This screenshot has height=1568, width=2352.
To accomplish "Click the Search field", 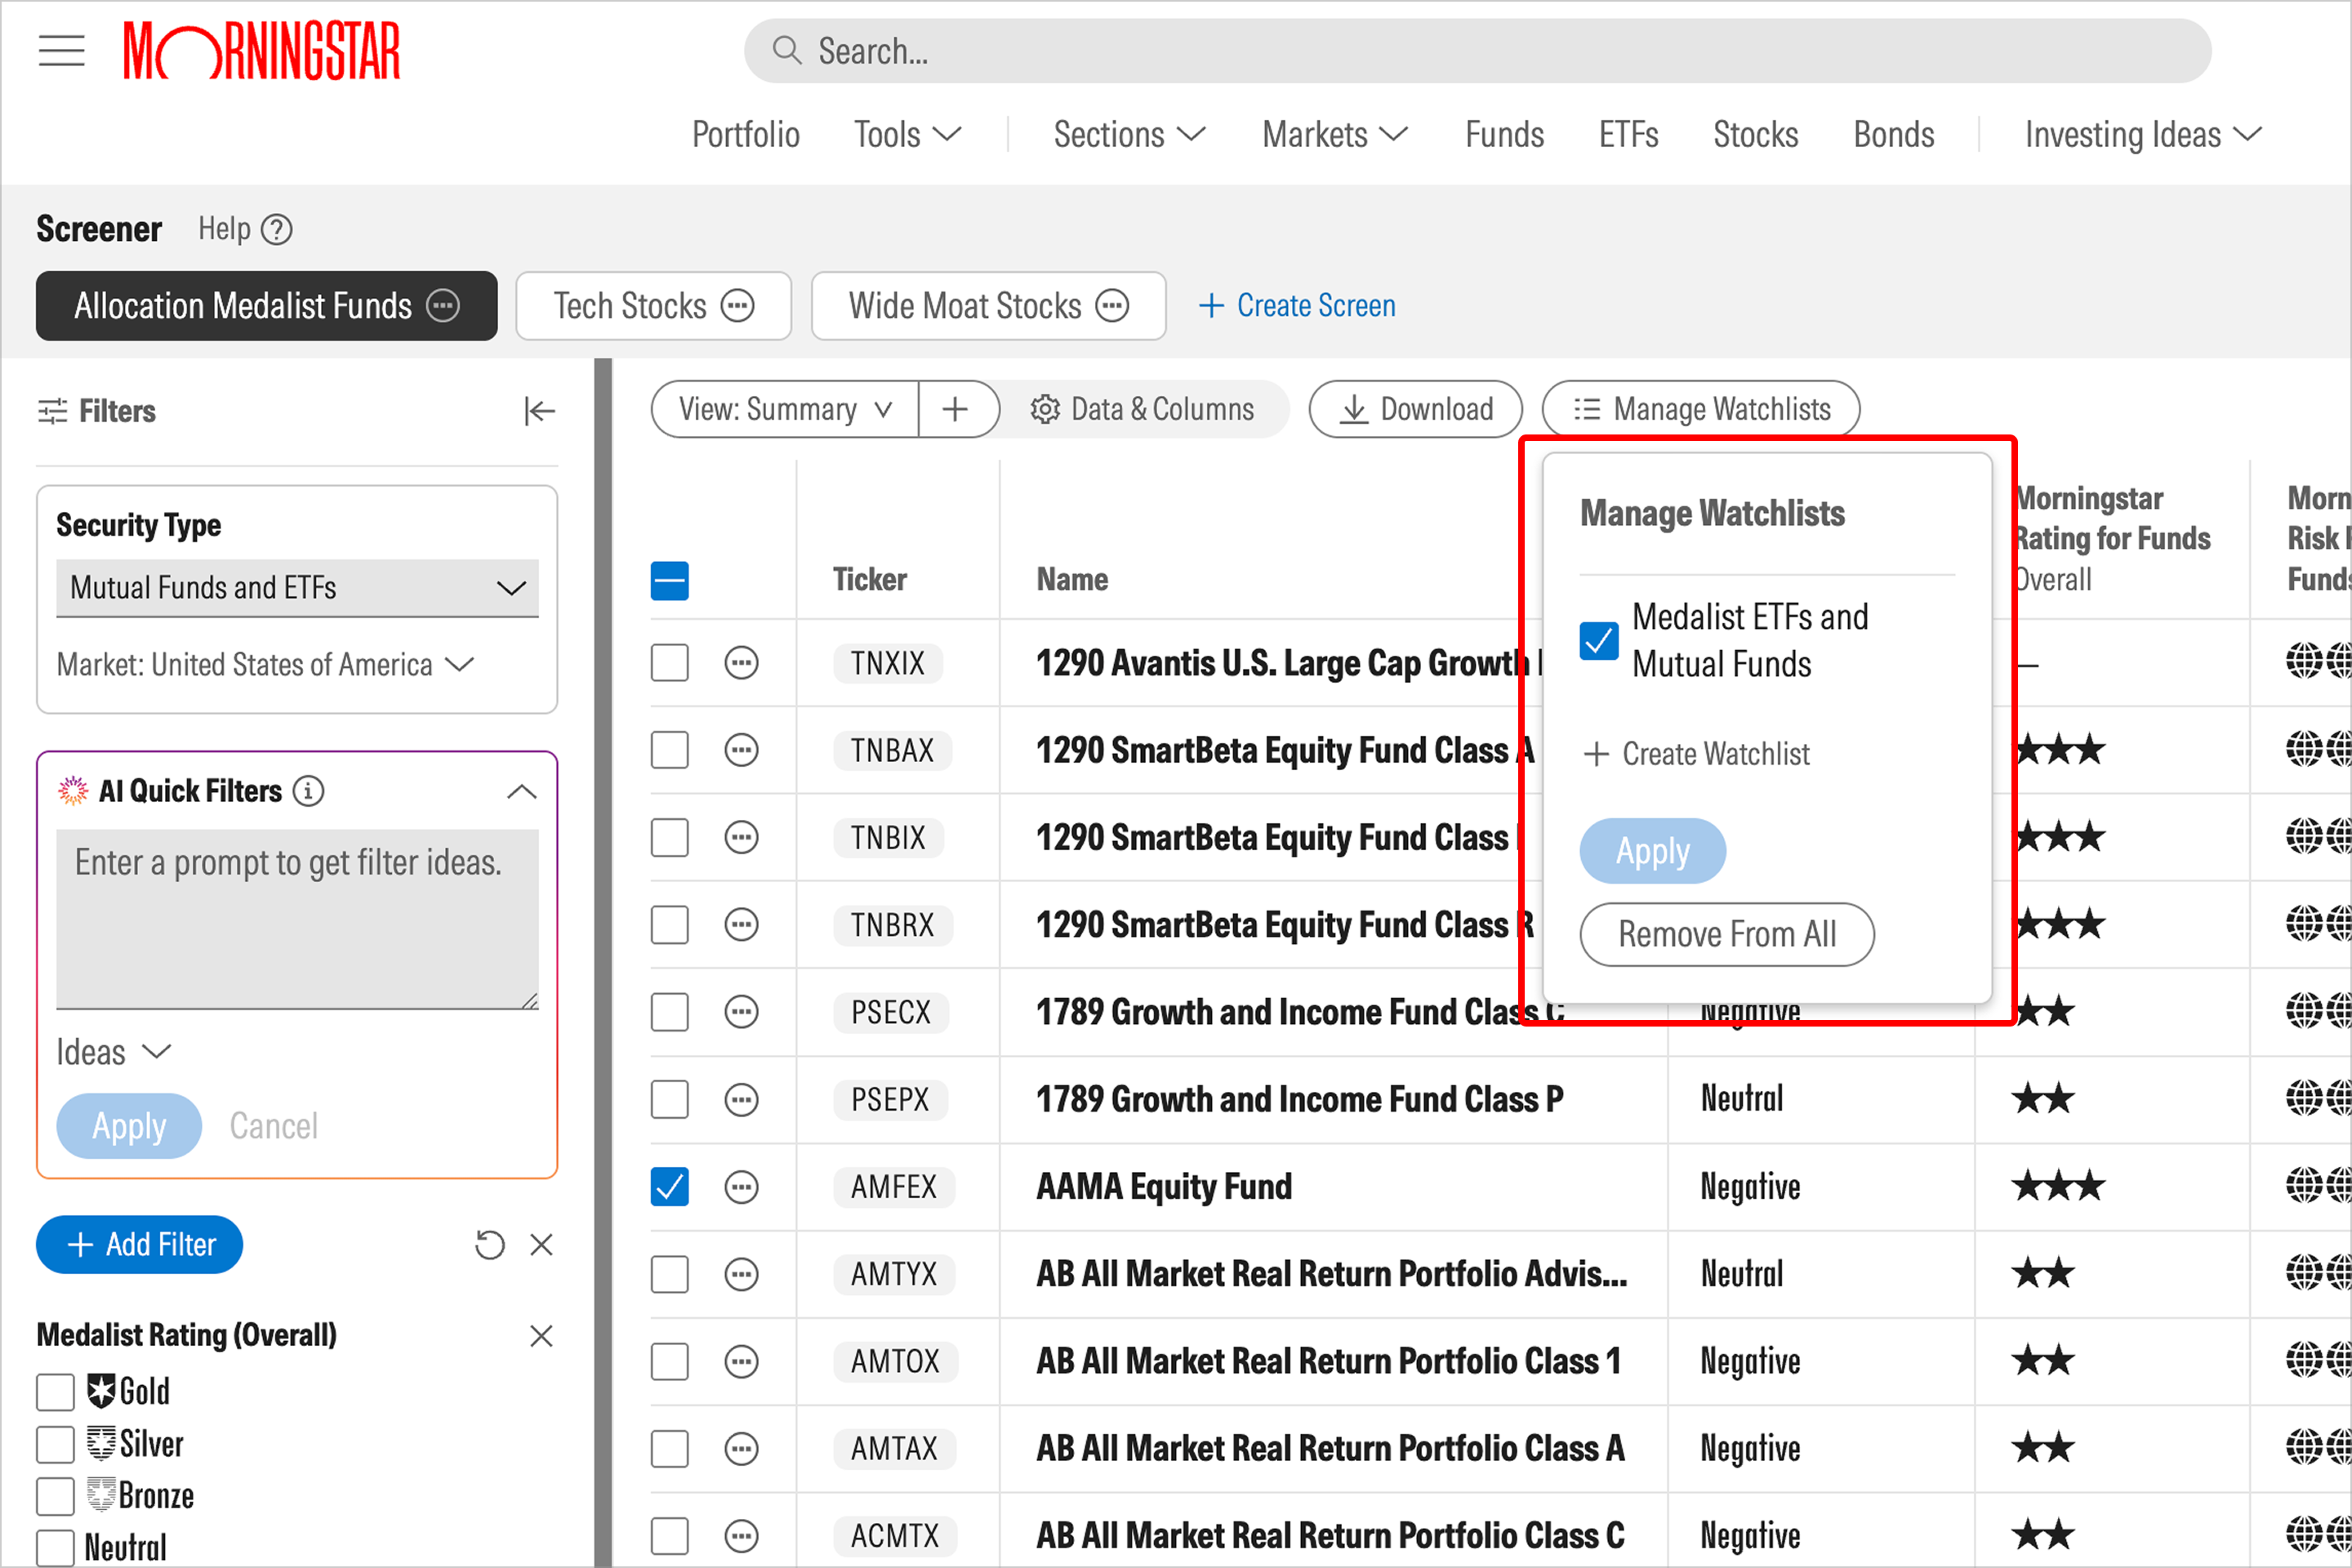I will tap(1477, 51).
